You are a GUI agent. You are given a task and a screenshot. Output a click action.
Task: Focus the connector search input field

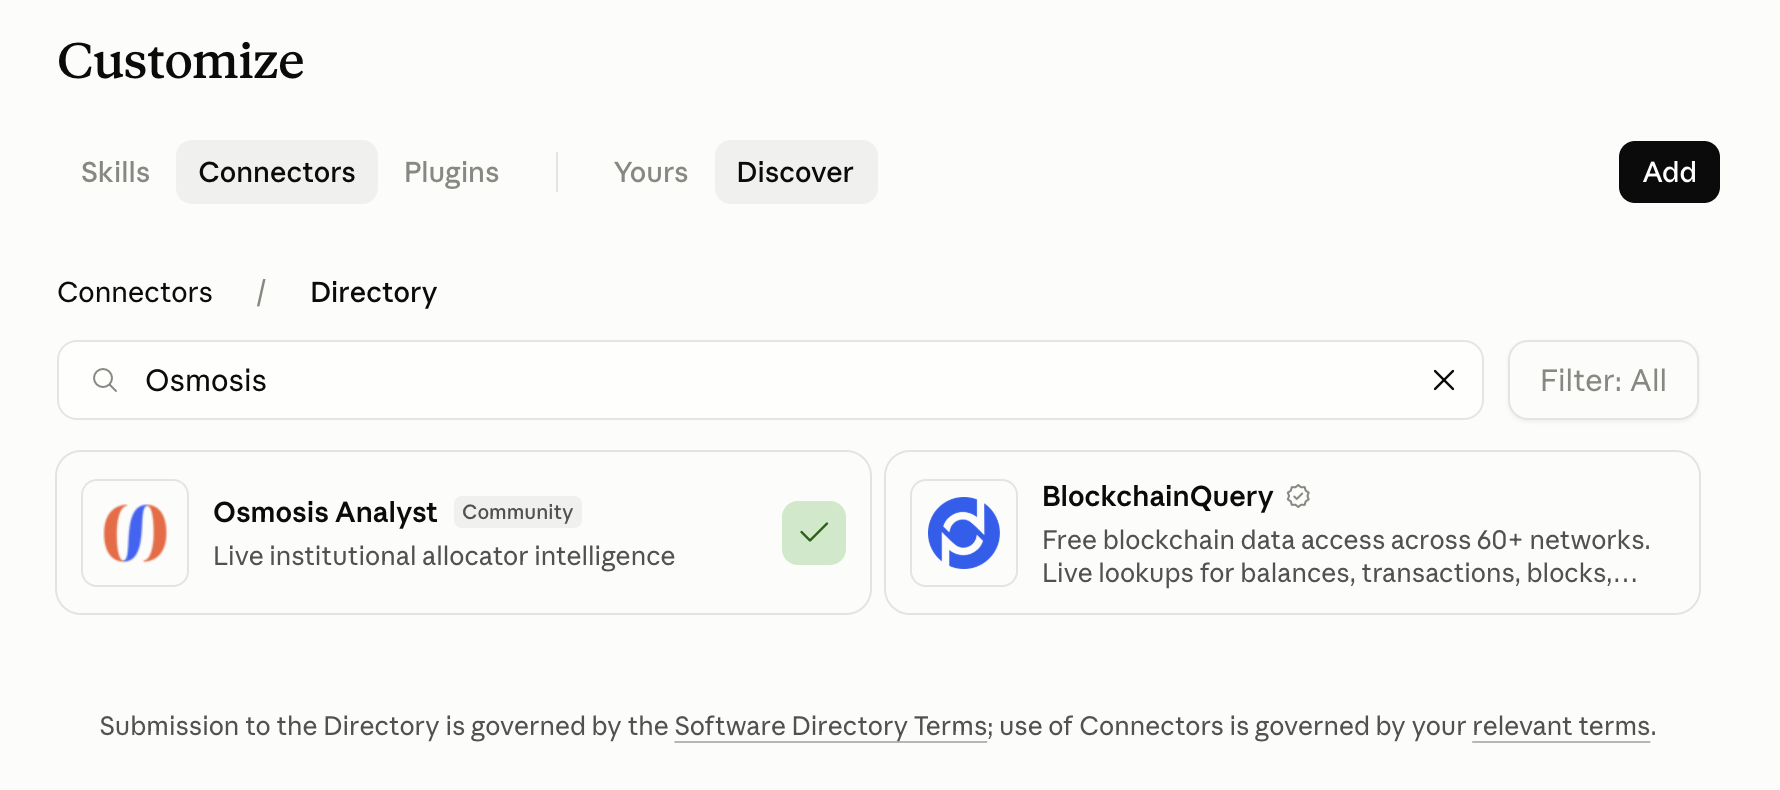[x=770, y=380]
